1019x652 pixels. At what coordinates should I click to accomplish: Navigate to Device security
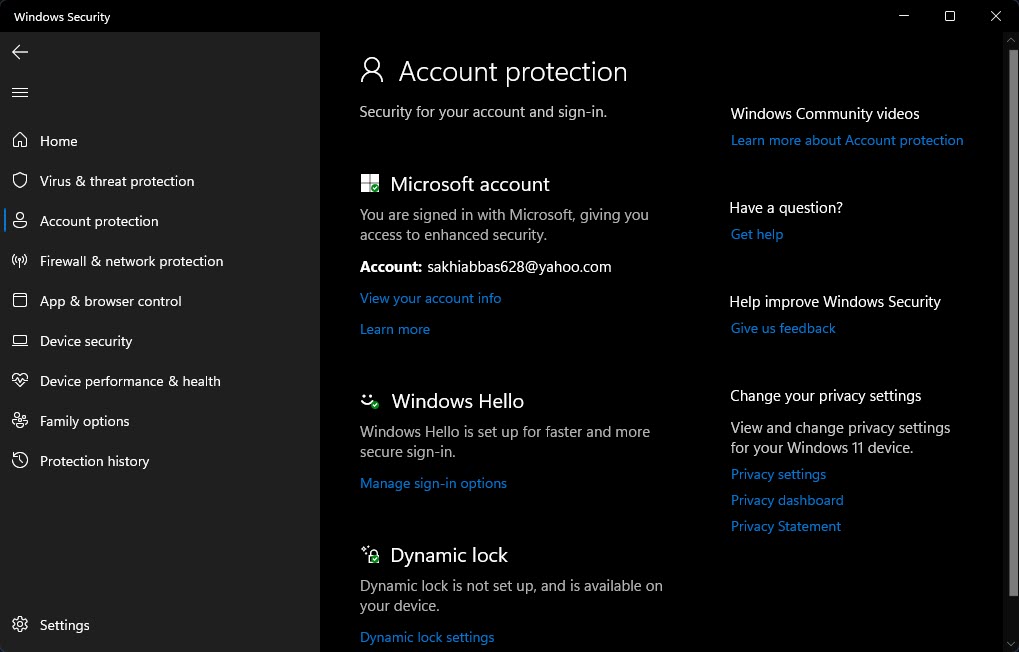pos(86,341)
